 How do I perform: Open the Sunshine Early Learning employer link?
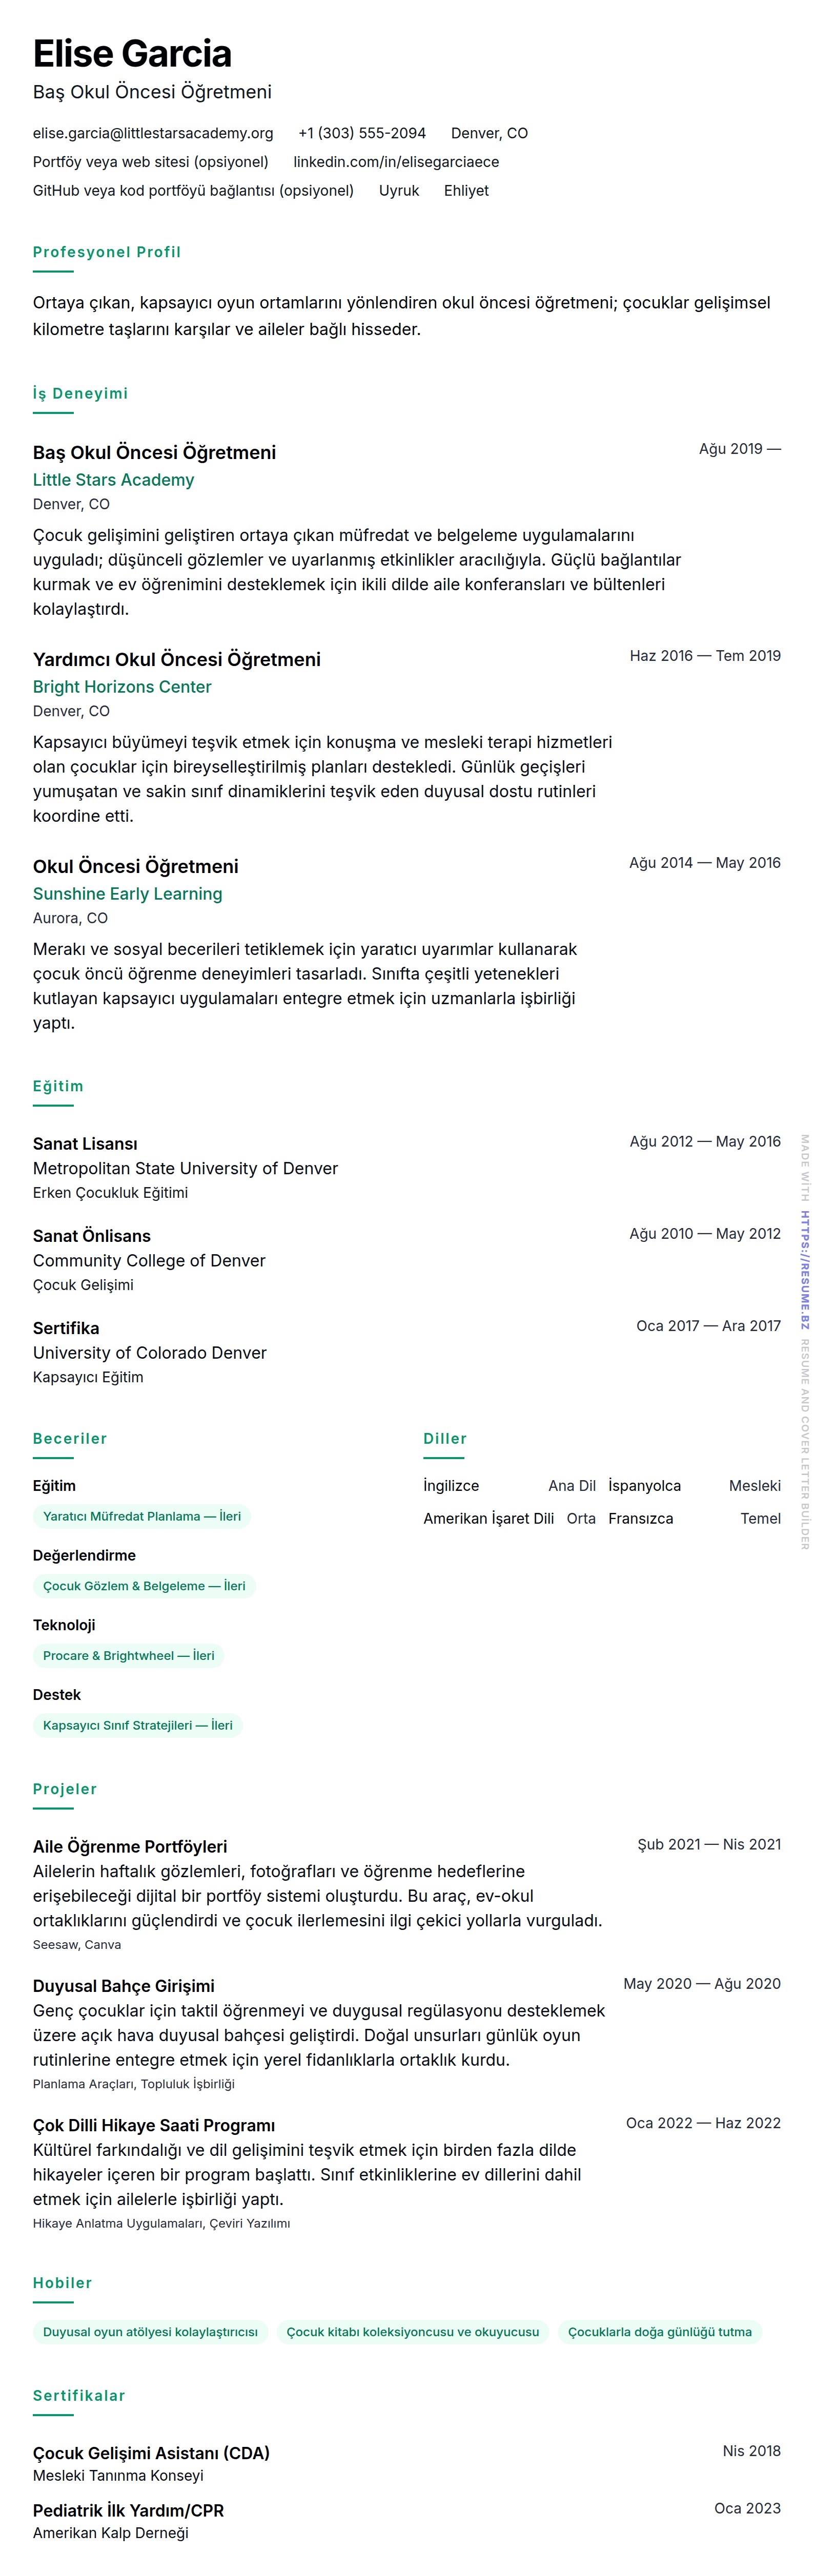[x=127, y=894]
